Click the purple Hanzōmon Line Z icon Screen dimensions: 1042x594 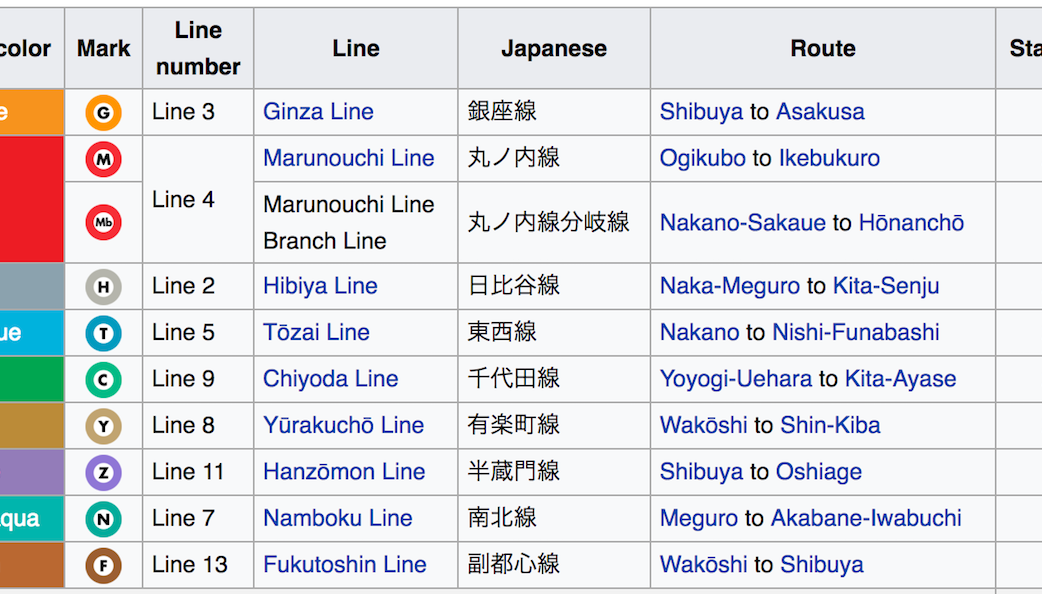click(x=103, y=472)
